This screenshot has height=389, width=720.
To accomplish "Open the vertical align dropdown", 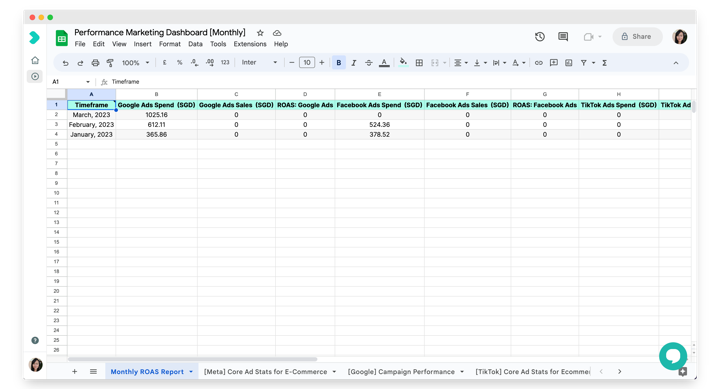I will 480,63.
